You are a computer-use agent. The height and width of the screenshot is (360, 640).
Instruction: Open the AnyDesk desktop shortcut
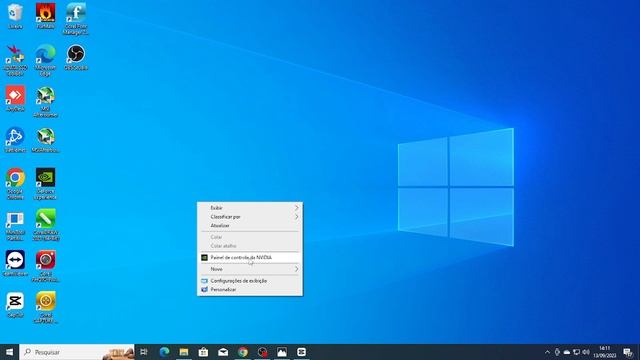coord(15,99)
